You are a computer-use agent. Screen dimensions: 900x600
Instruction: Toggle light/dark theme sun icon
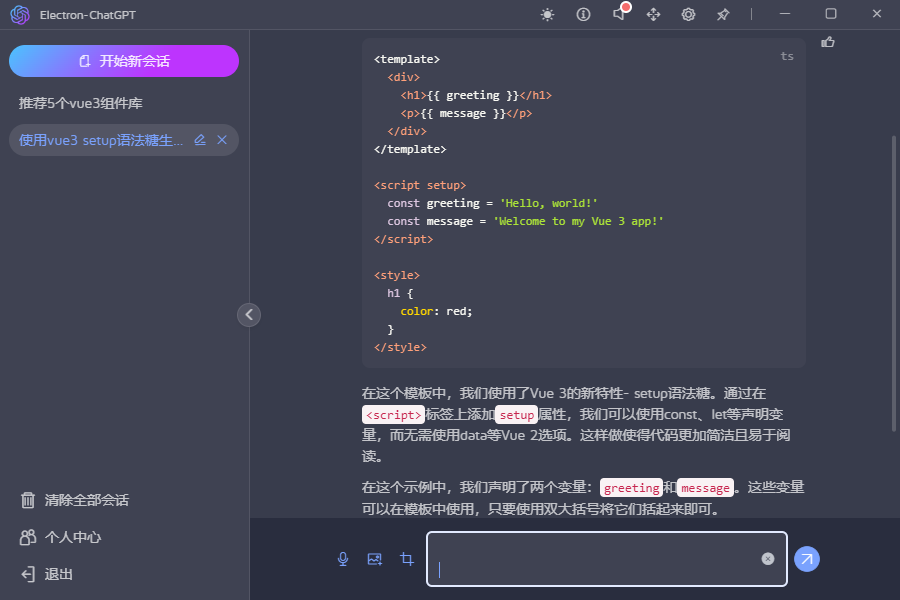click(x=548, y=14)
